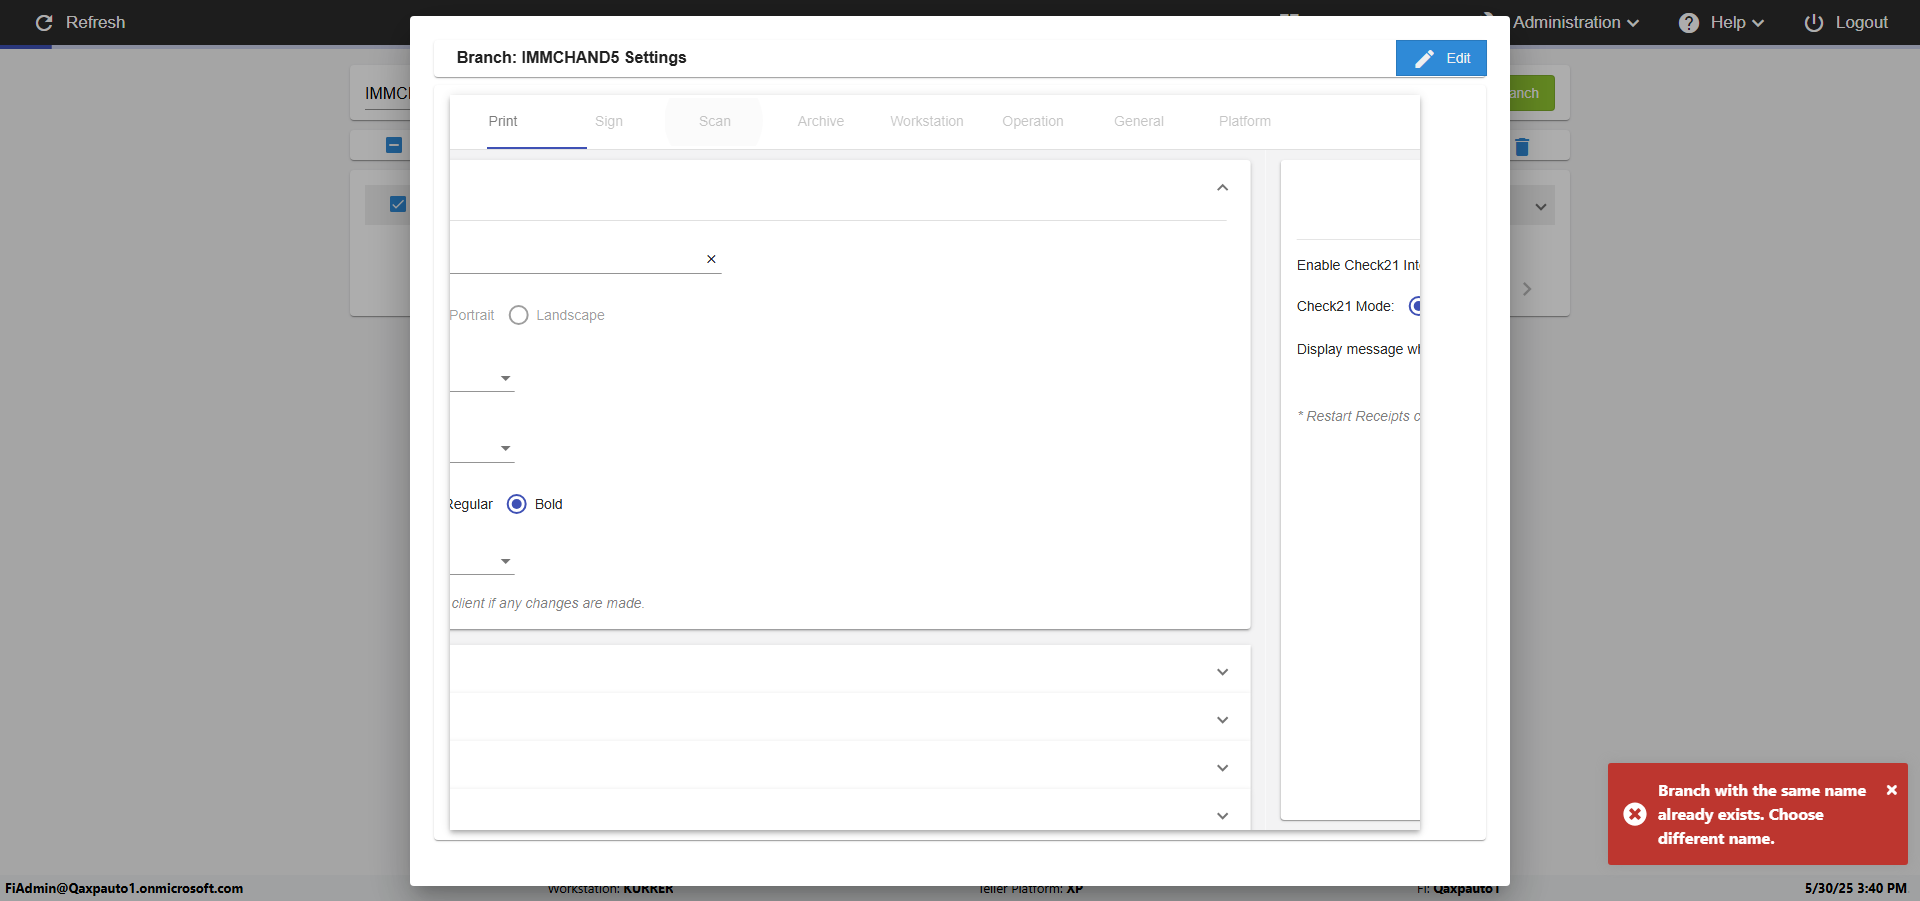The width and height of the screenshot is (1920, 901).
Task: Click the text input field beside X
Action: (575, 259)
